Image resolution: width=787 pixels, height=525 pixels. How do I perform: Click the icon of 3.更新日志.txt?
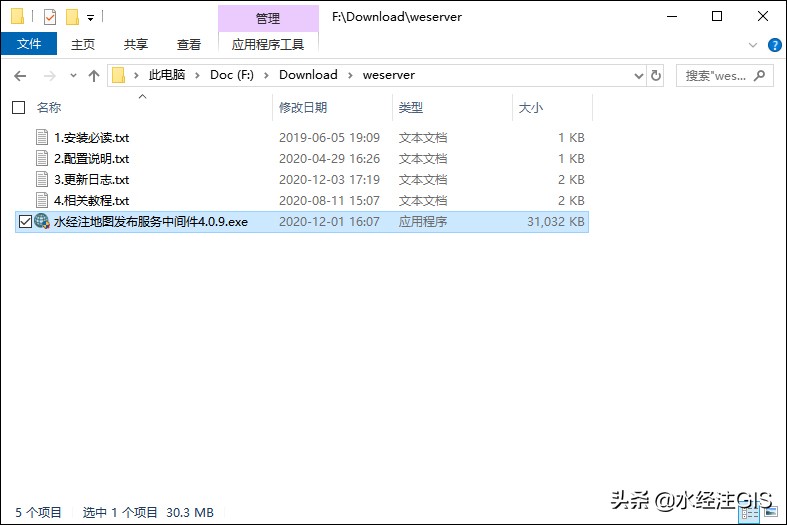[42, 179]
